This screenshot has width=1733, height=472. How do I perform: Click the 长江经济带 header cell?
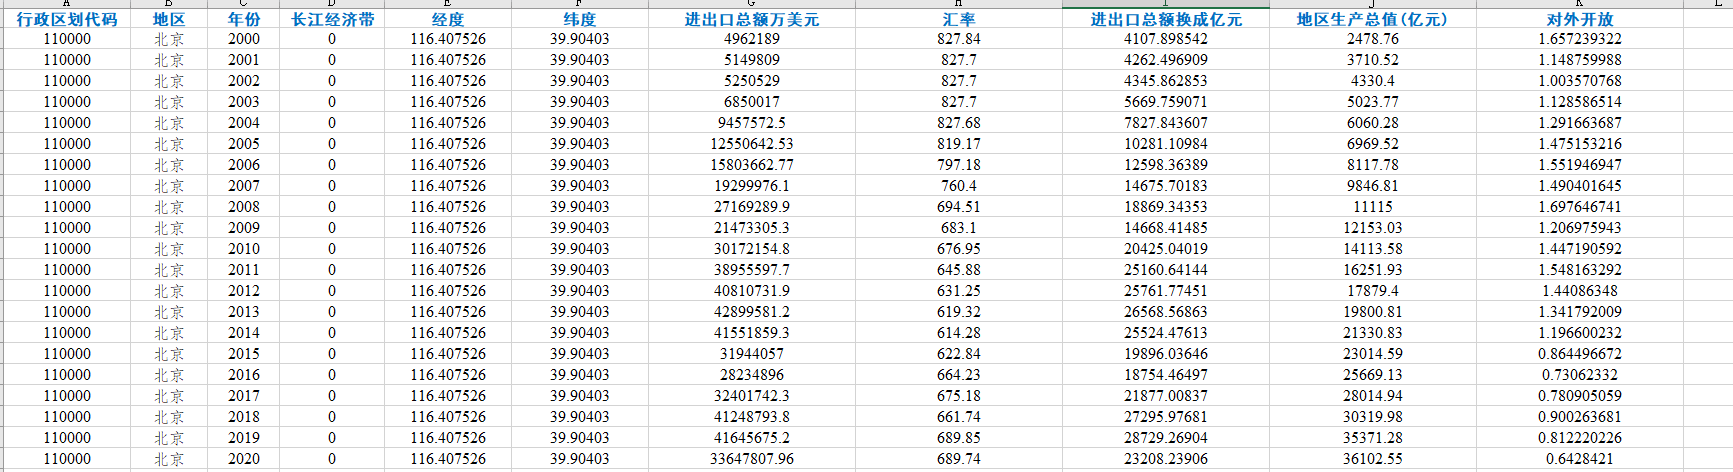point(332,19)
